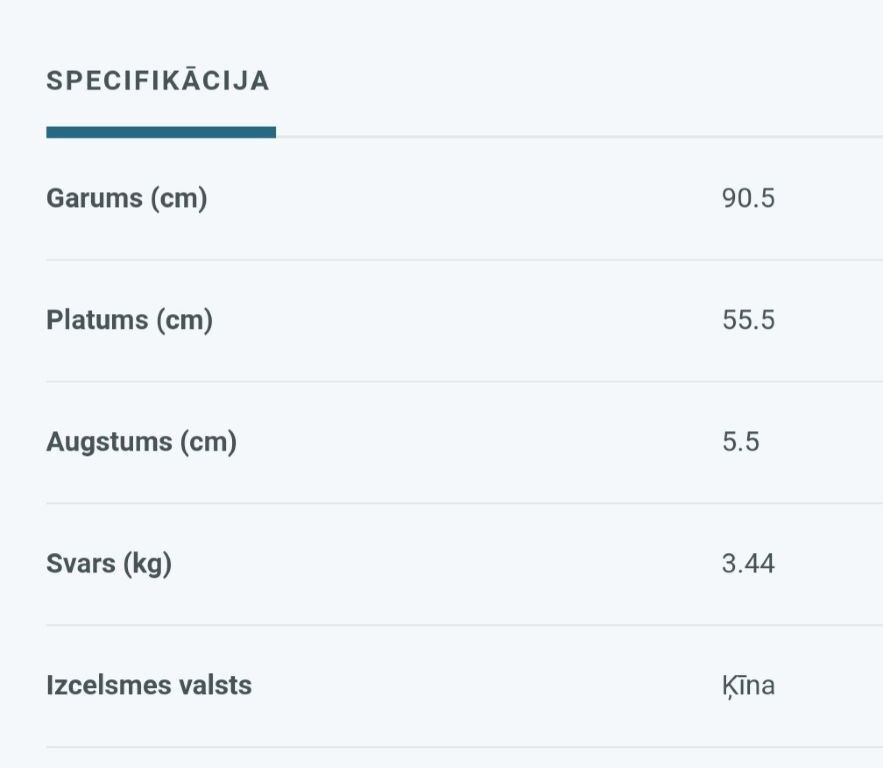Click the Izcelsmes valsts label

pyautogui.click(x=149, y=685)
